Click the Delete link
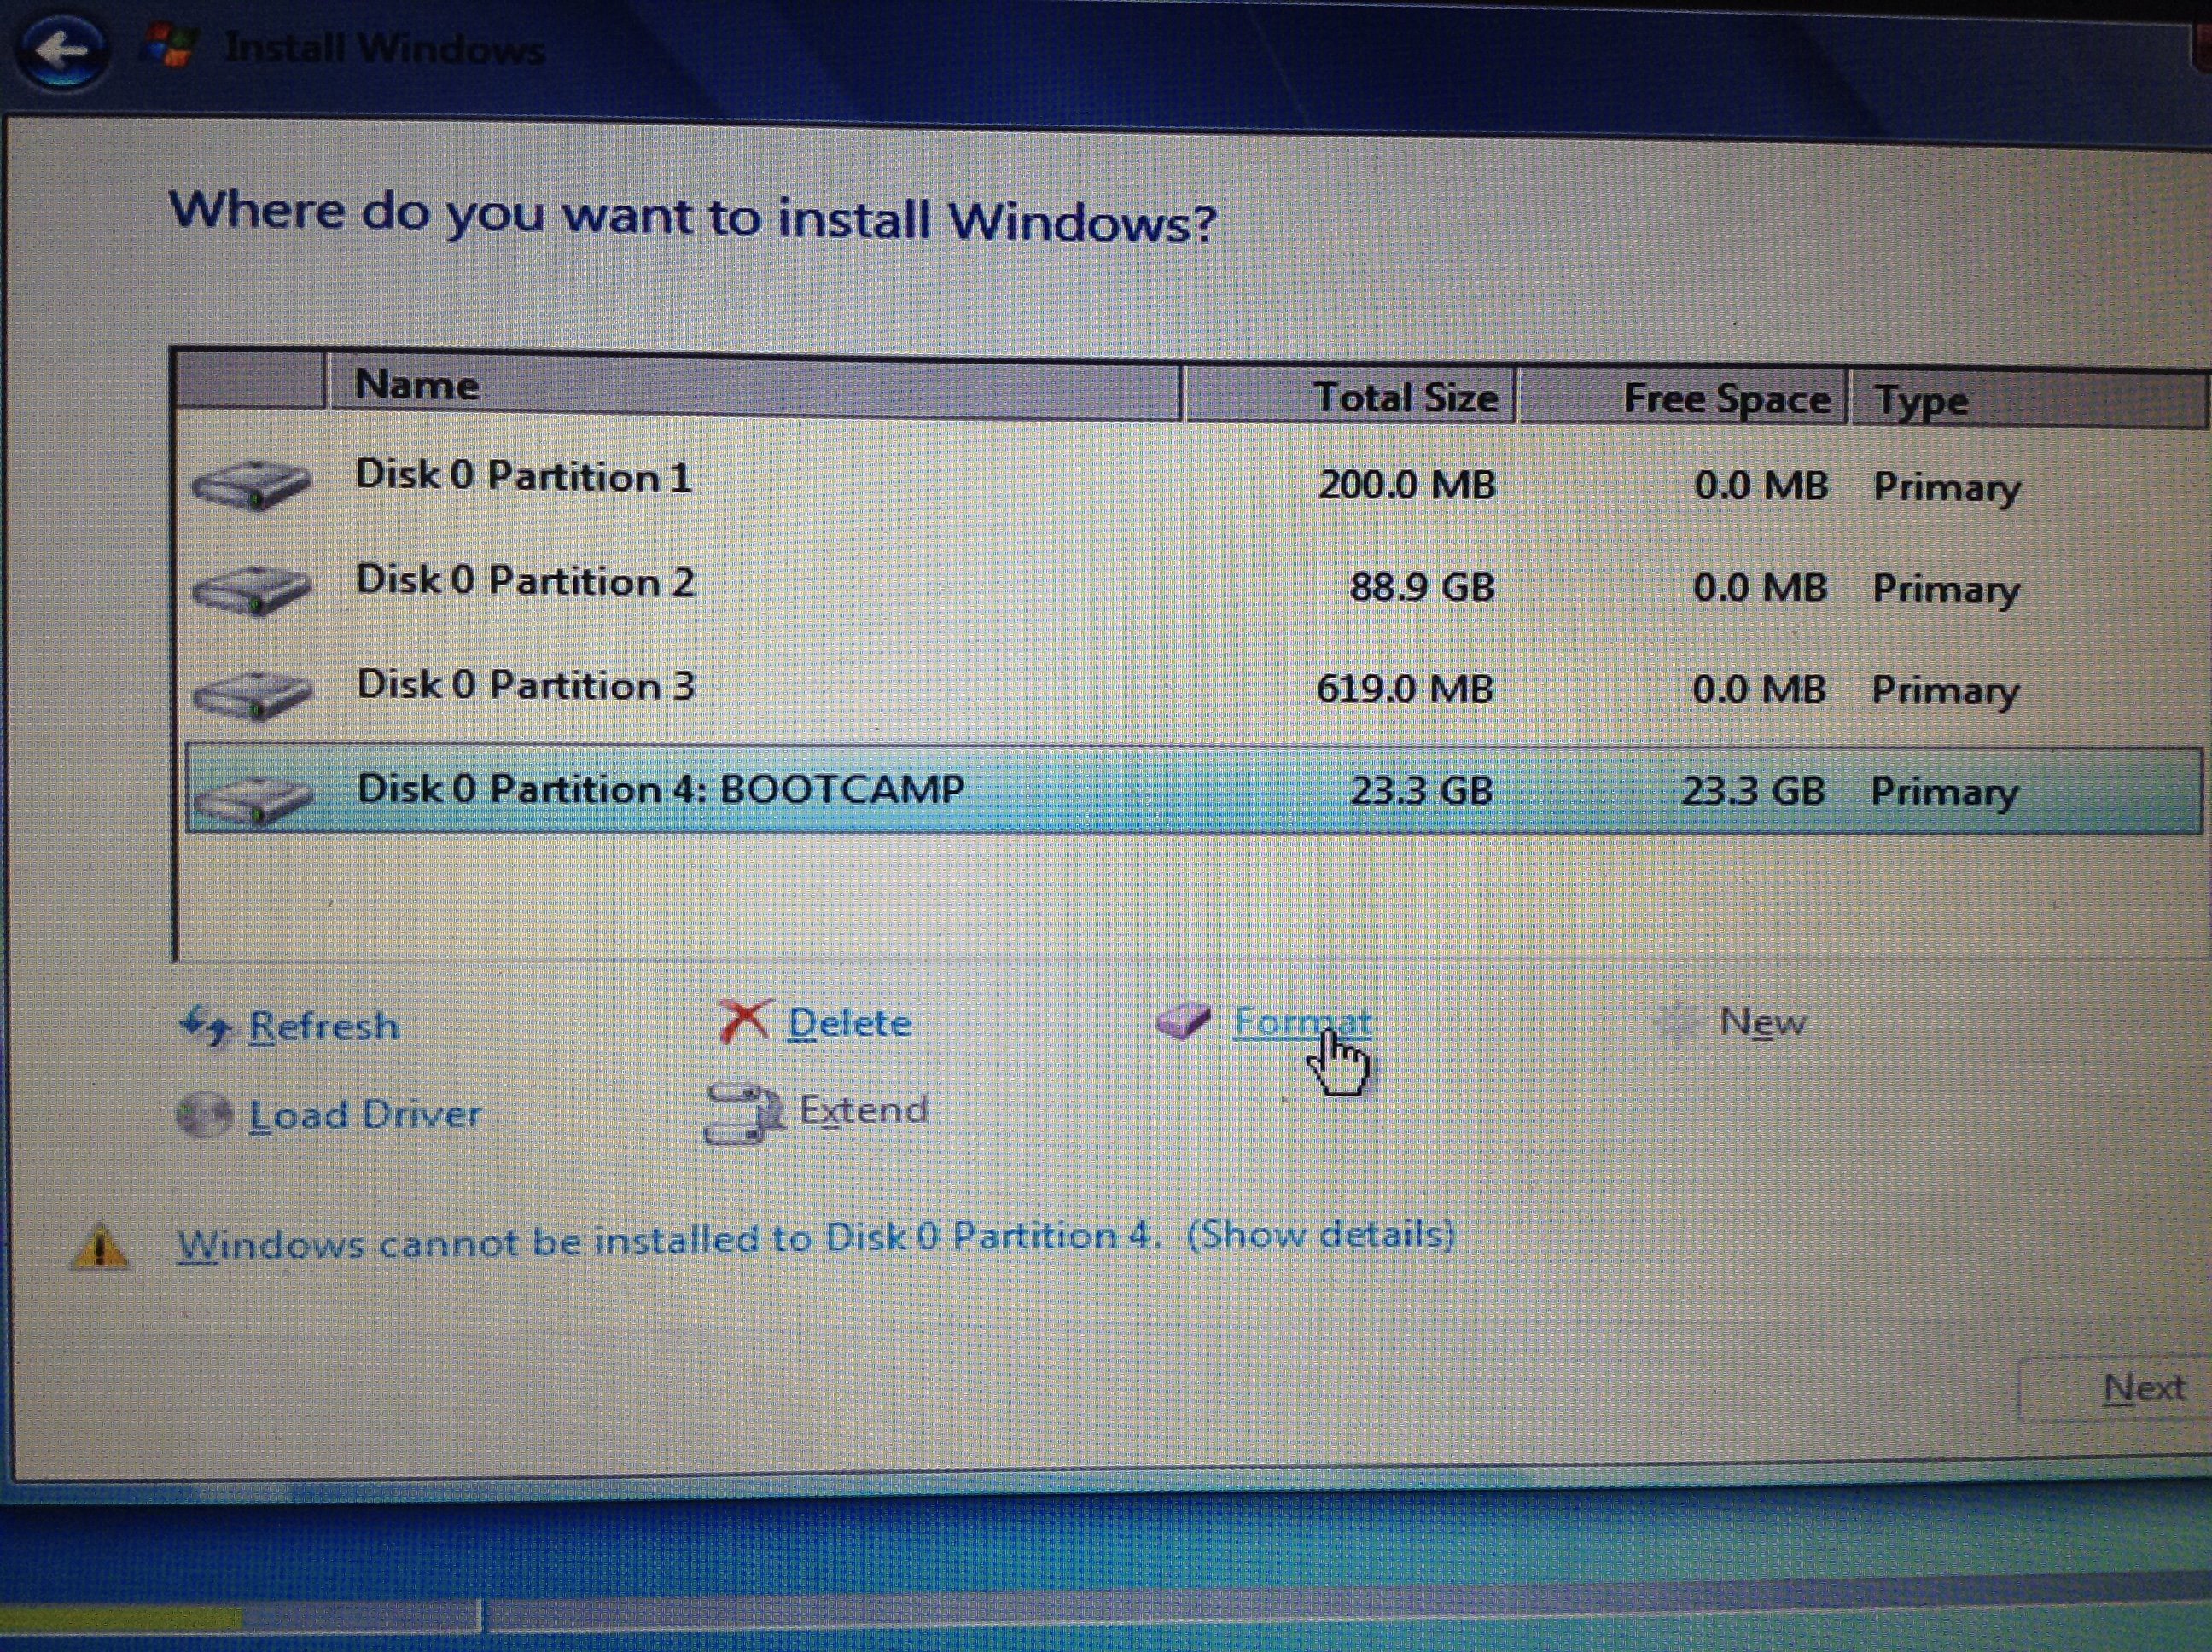The height and width of the screenshot is (1652, 2212). [x=849, y=1023]
